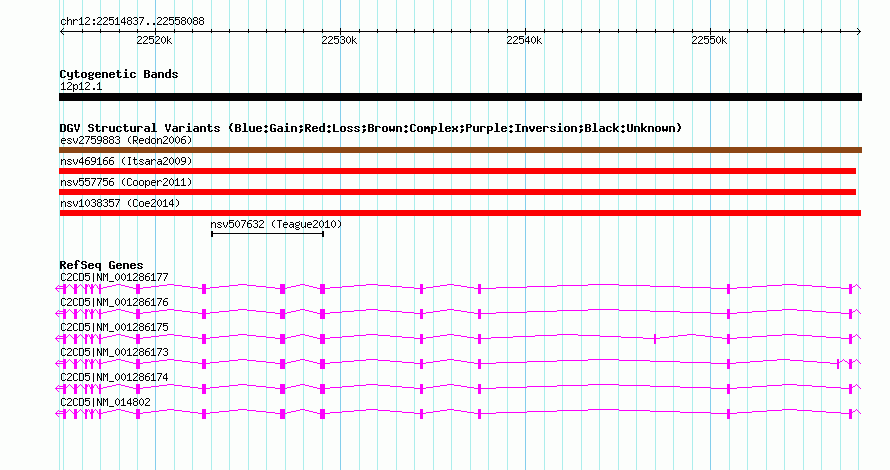
Task: Click the chr12:22514837..22558088 coordinate label
Action: (132, 22)
